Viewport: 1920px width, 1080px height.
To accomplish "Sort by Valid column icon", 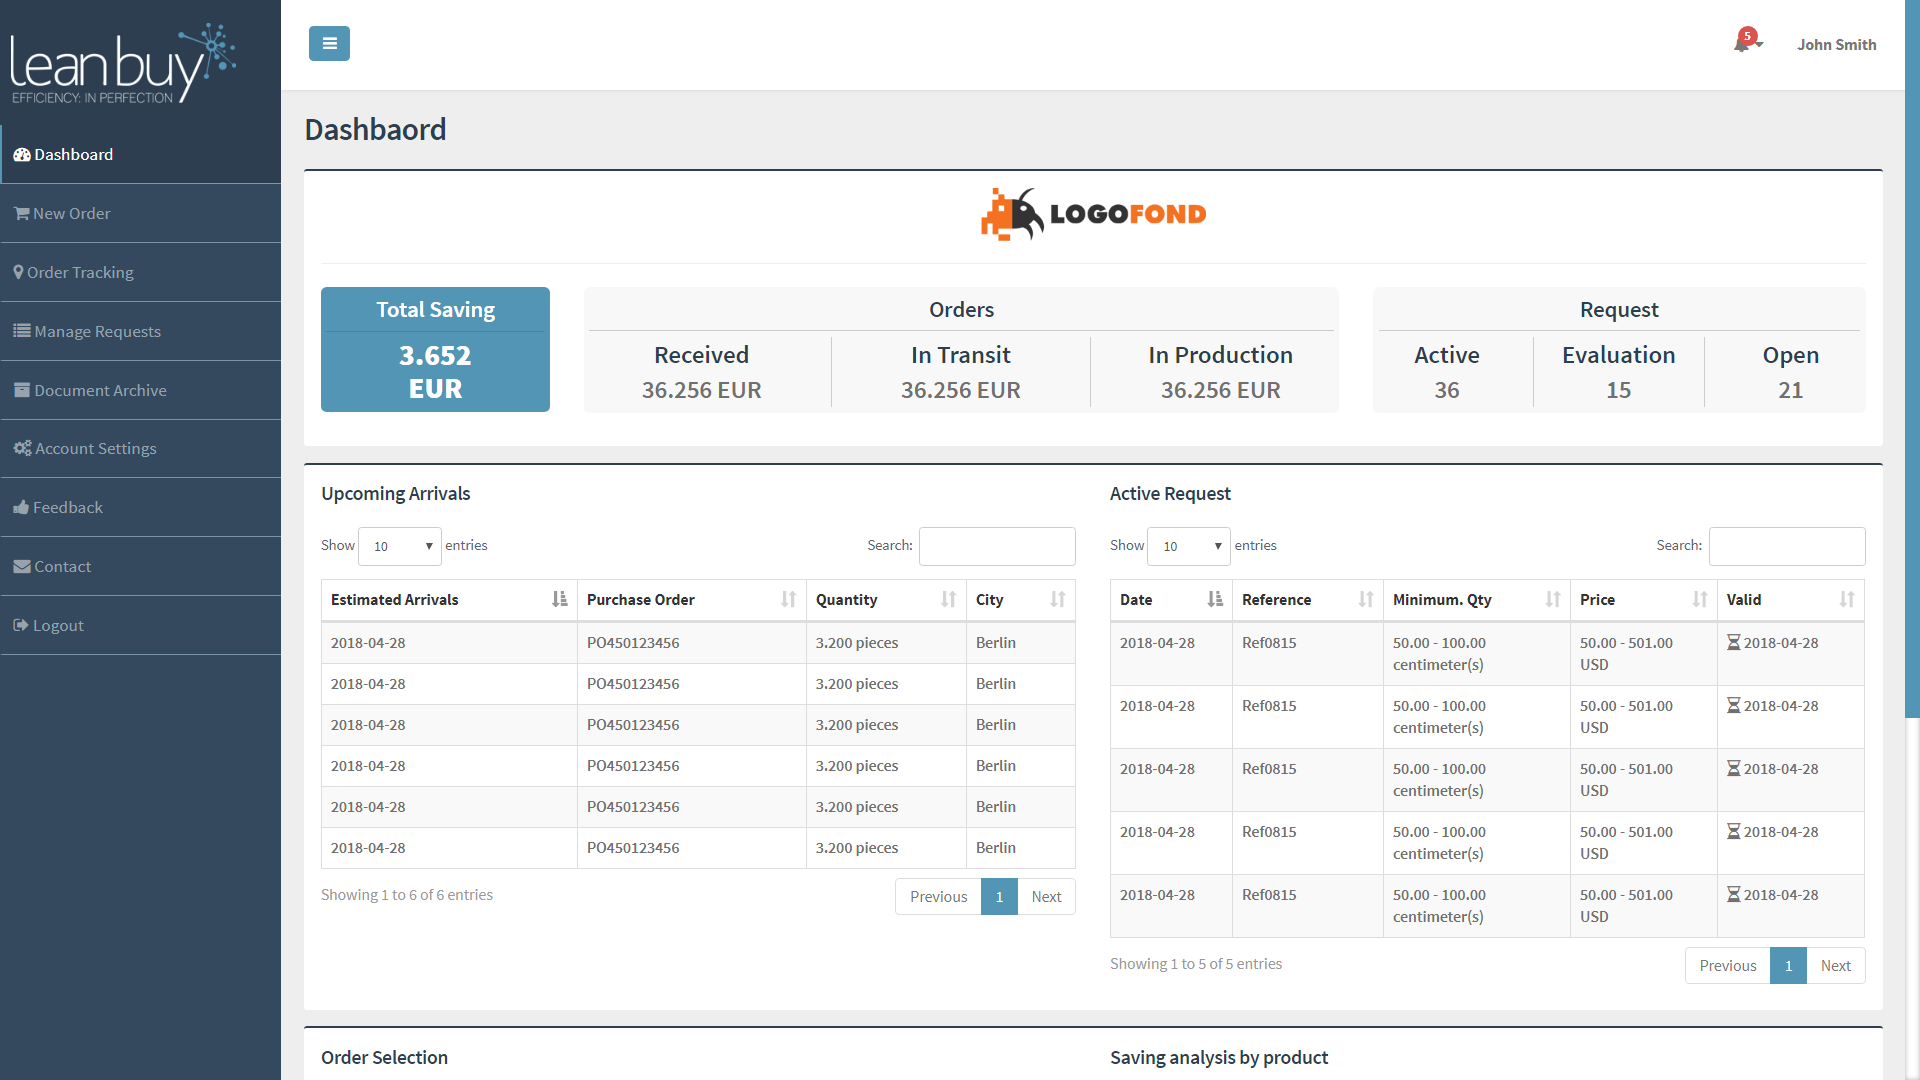I will click(1847, 599).
